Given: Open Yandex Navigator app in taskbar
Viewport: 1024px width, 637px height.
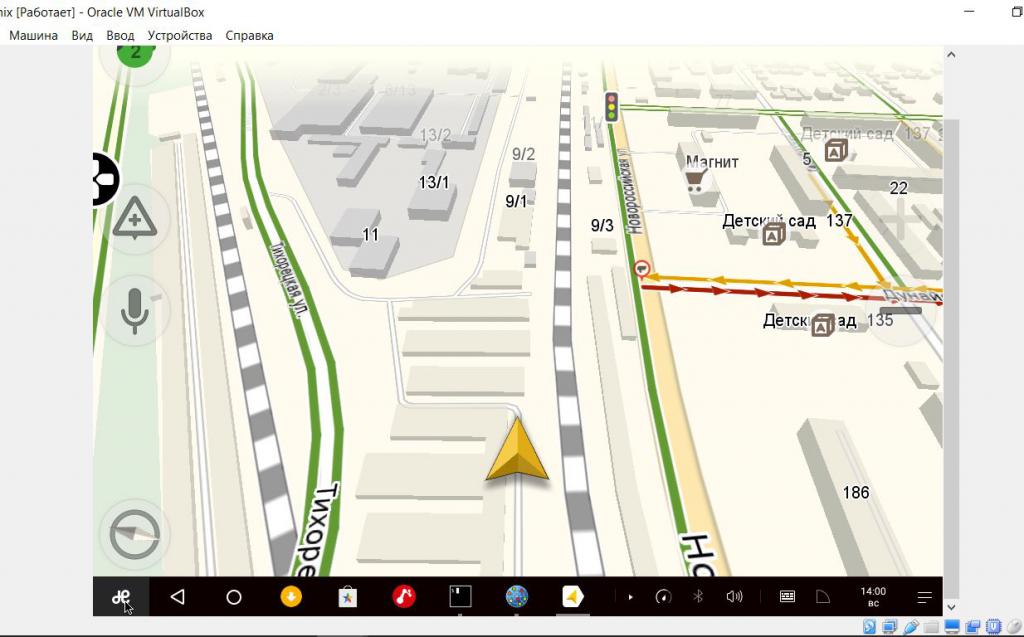Looking at the screenshot, I should (x=573, y=597).
